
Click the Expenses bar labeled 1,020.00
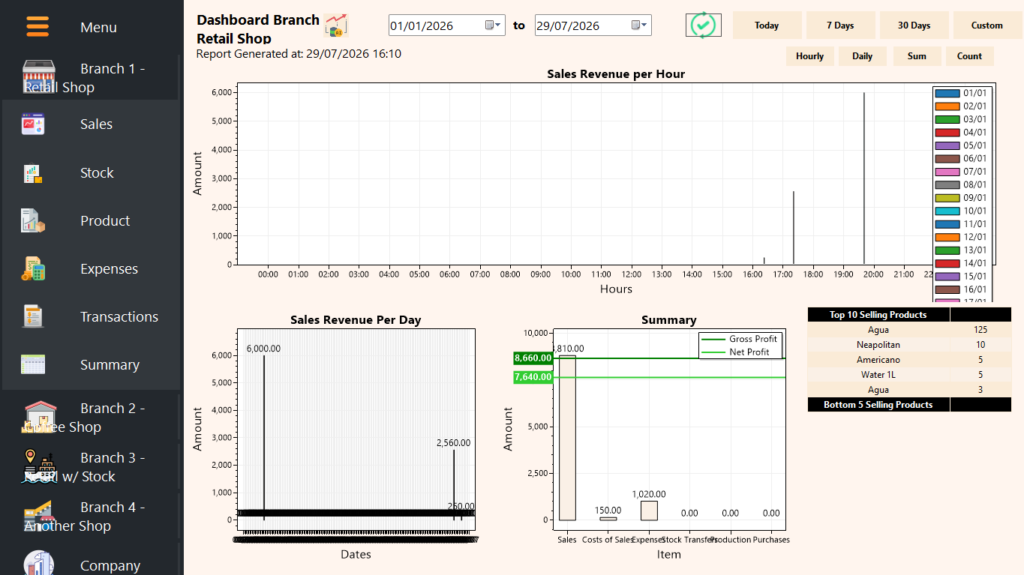pyautogui.click(x=649, y=510)
